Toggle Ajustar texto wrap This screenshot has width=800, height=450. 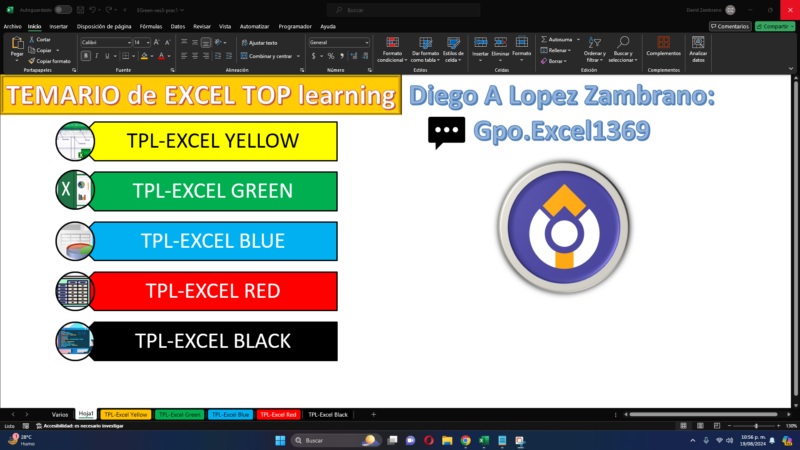(260, 43)
